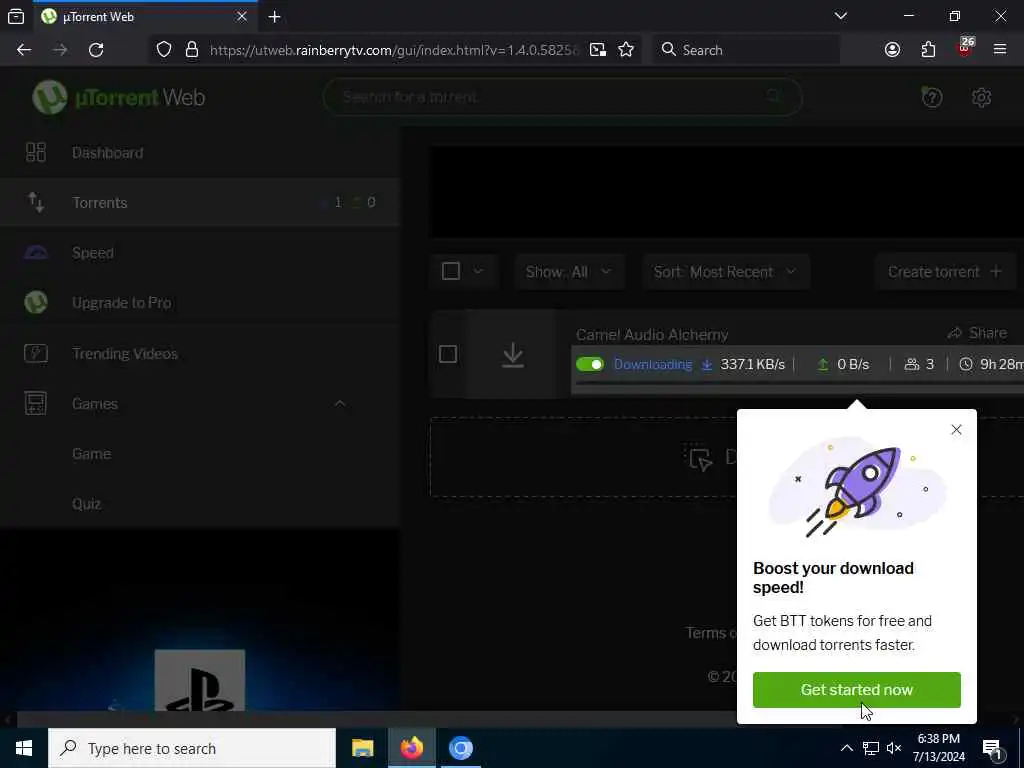
Task: Click the Downloading status link
Action: click(652, 364)
